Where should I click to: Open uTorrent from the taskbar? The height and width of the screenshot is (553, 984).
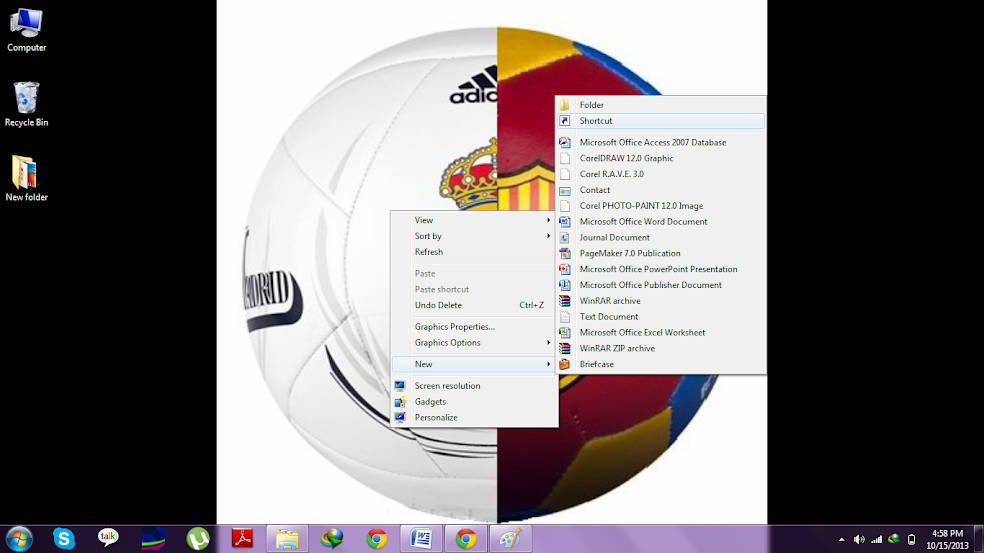tap(198, 539)
